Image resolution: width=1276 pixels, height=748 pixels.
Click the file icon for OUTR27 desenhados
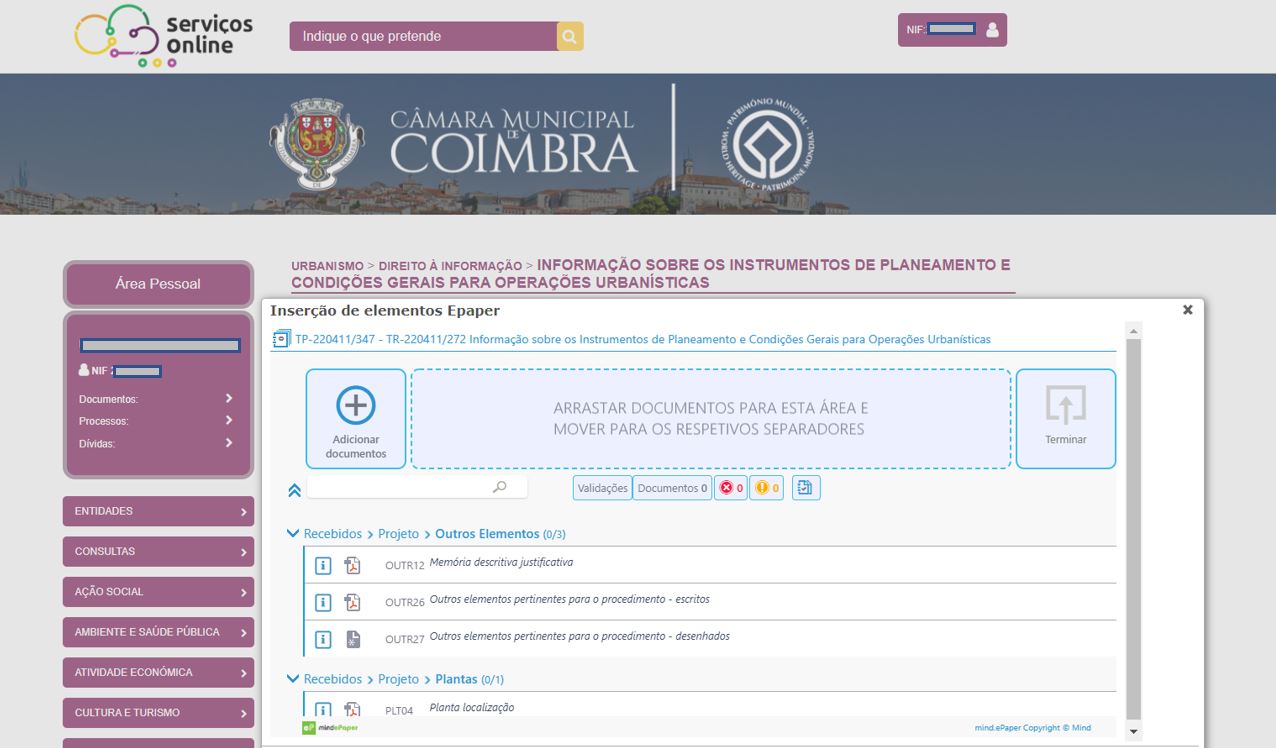[x=352, y=636]
